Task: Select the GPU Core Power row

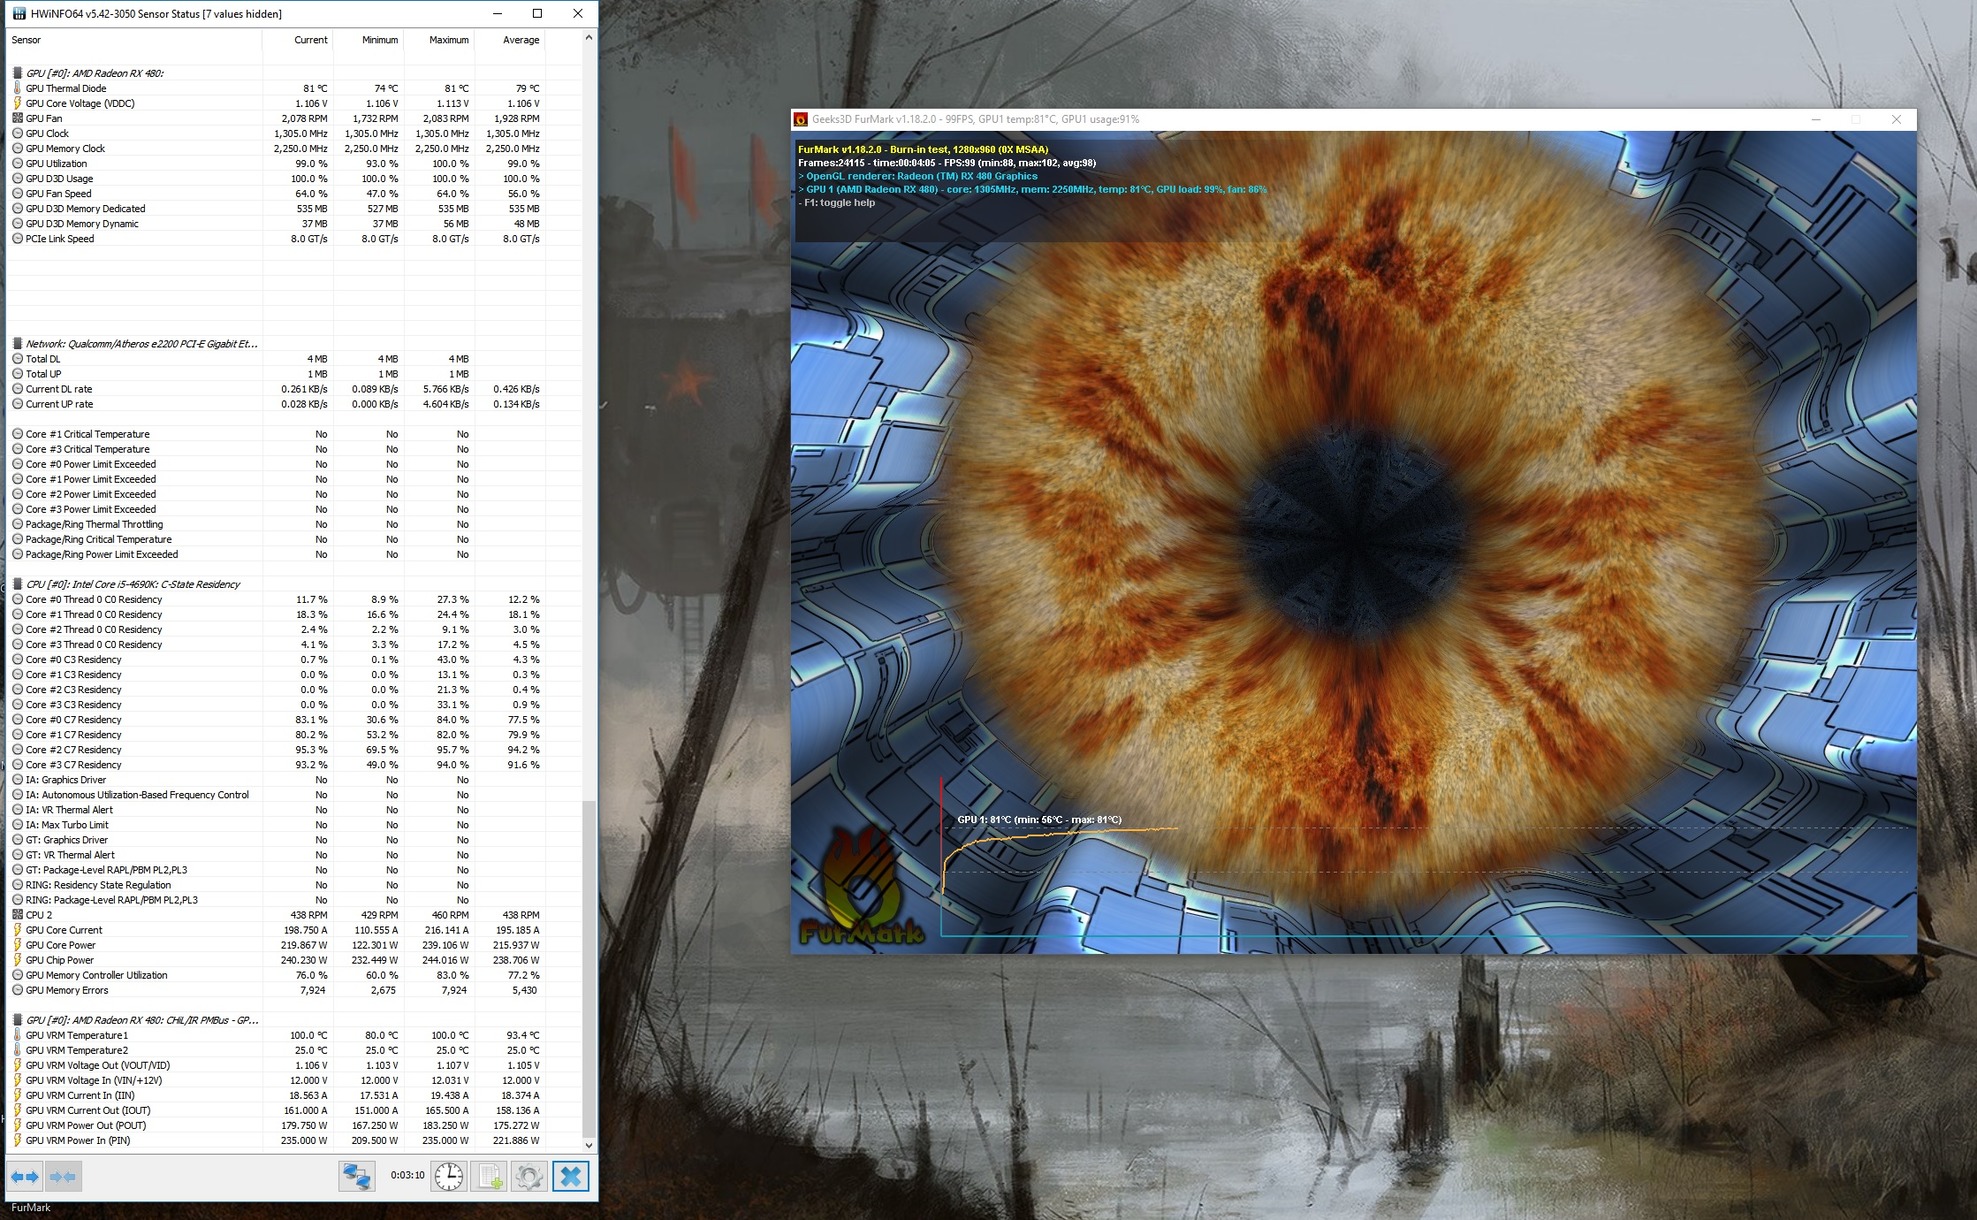Action: pyautogui.click(x=295, y=945)
